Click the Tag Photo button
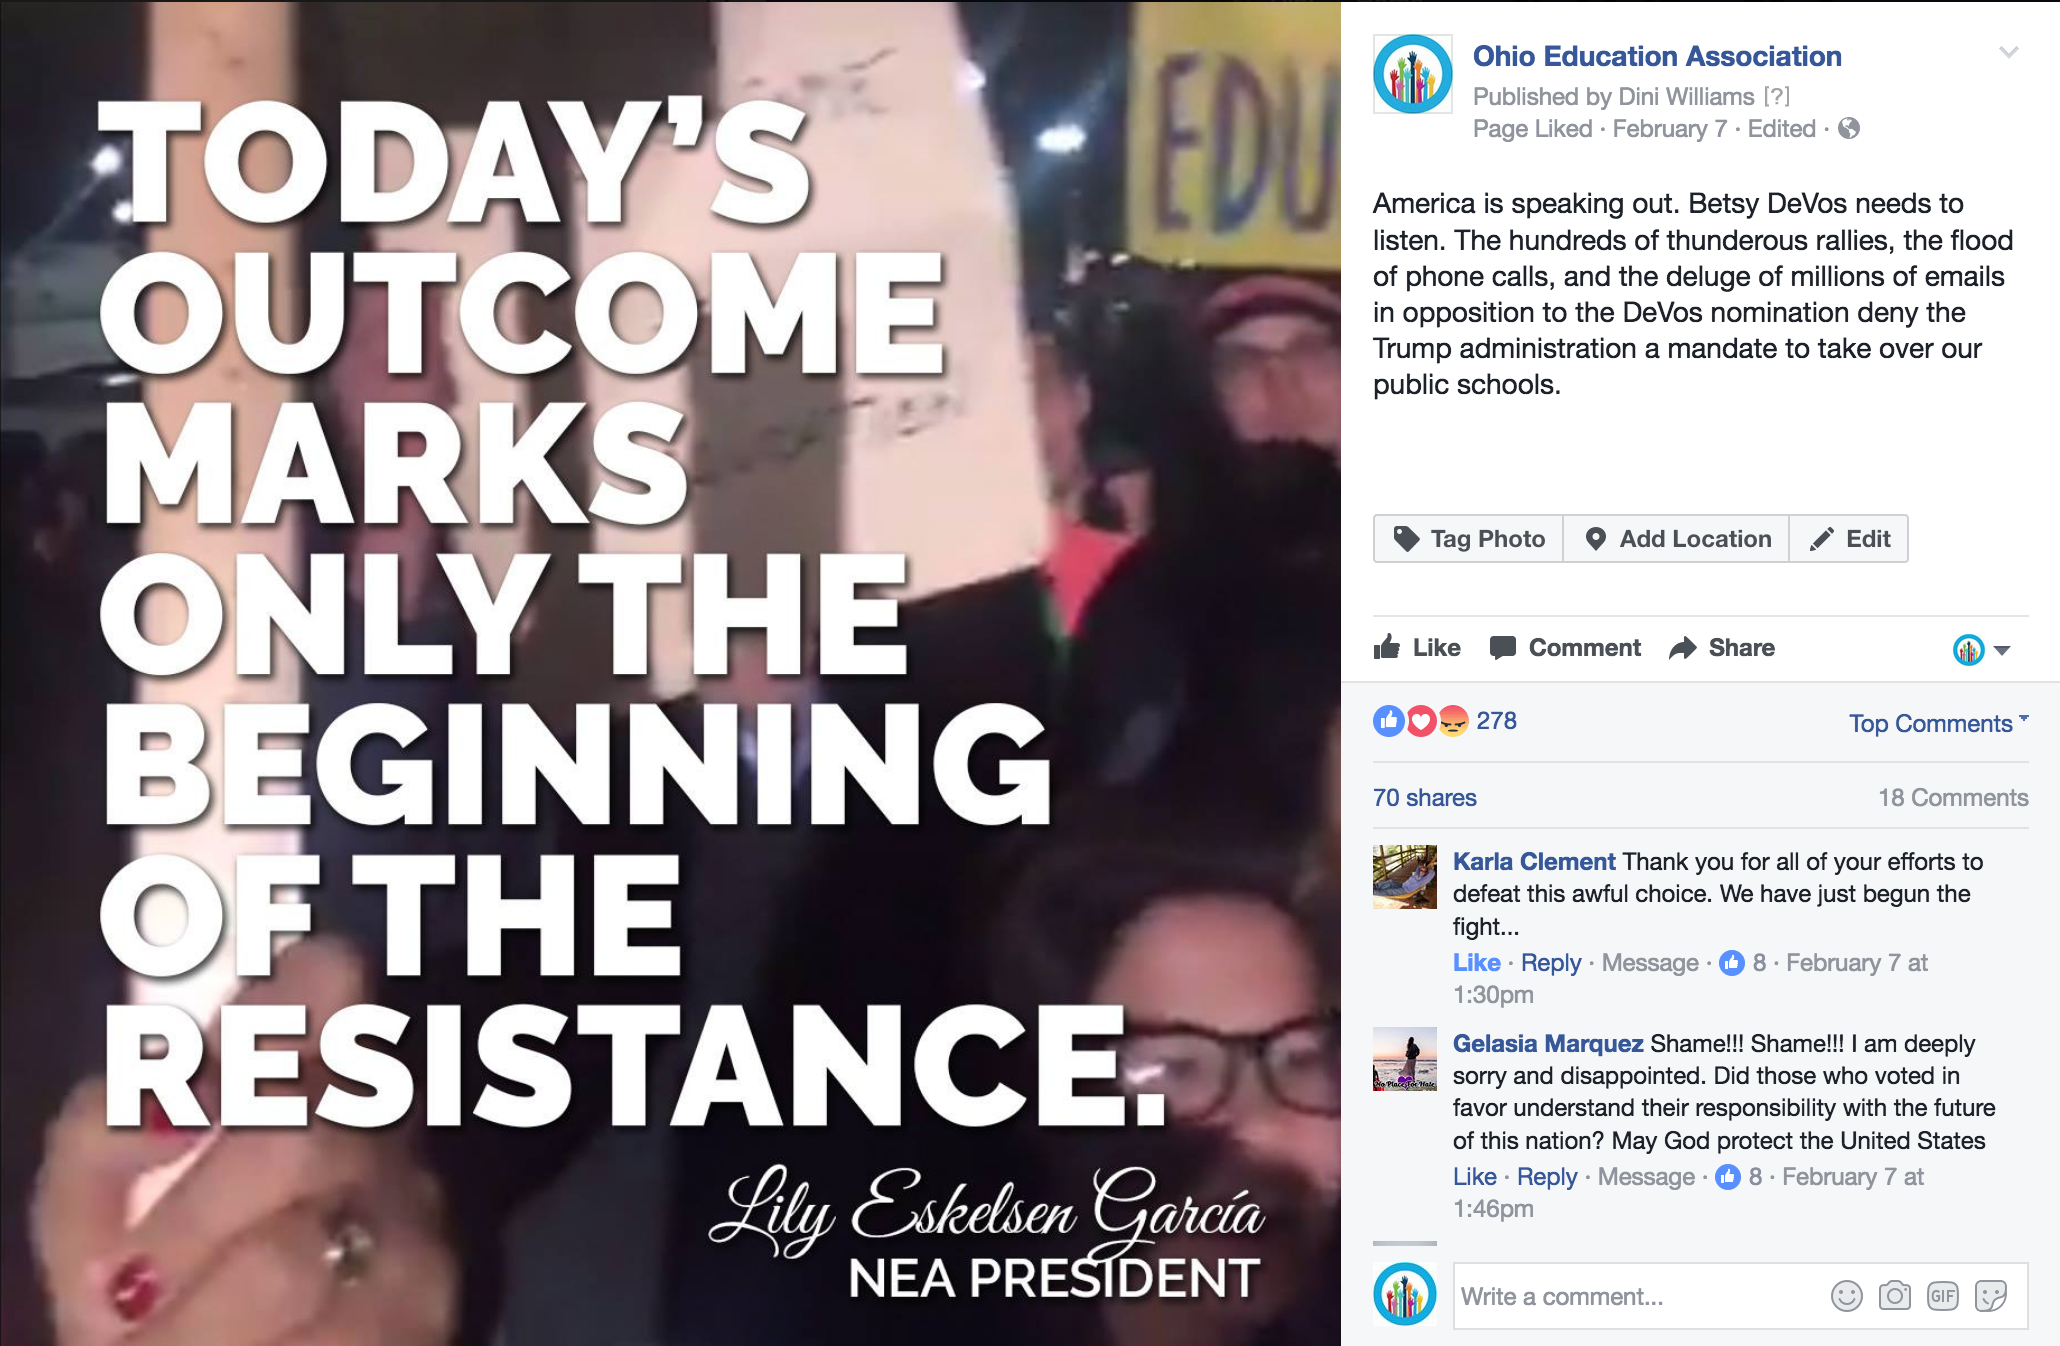 [1468, 539]
